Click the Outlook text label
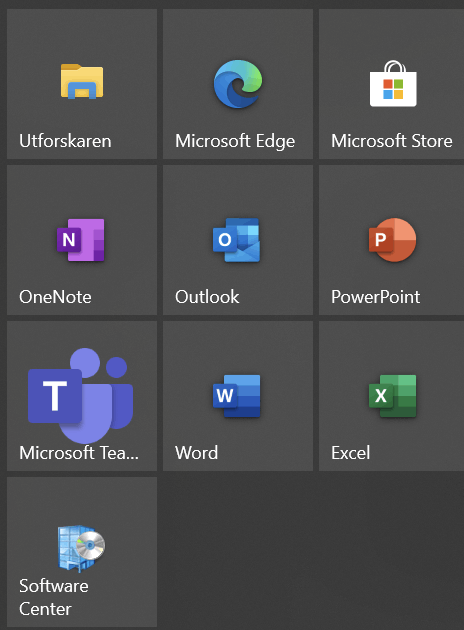The width and height of the screenshot is (464, 630). (207, 297)
